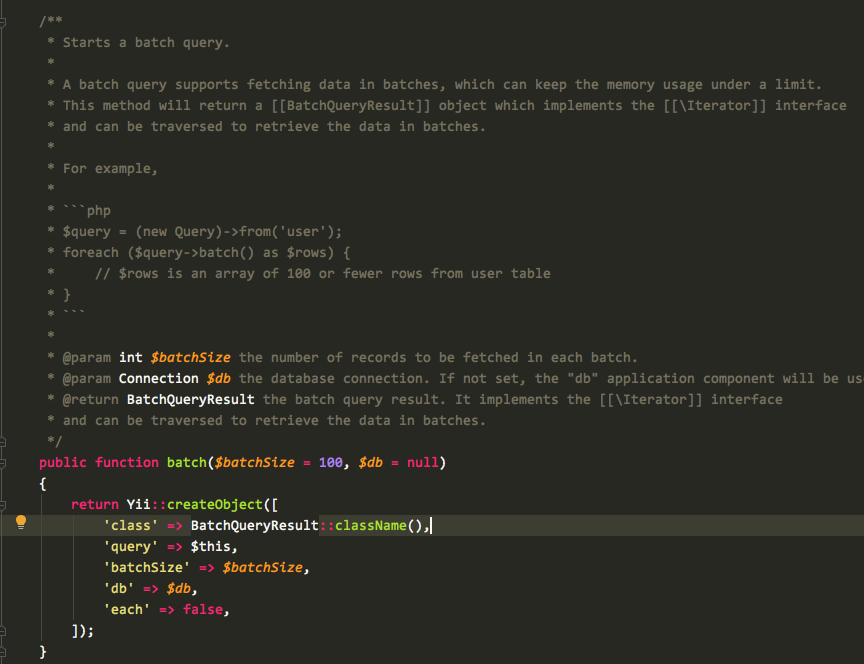
Task: Click 'BatchQueryResult' in the @return line
Action: tap(191, 400)
